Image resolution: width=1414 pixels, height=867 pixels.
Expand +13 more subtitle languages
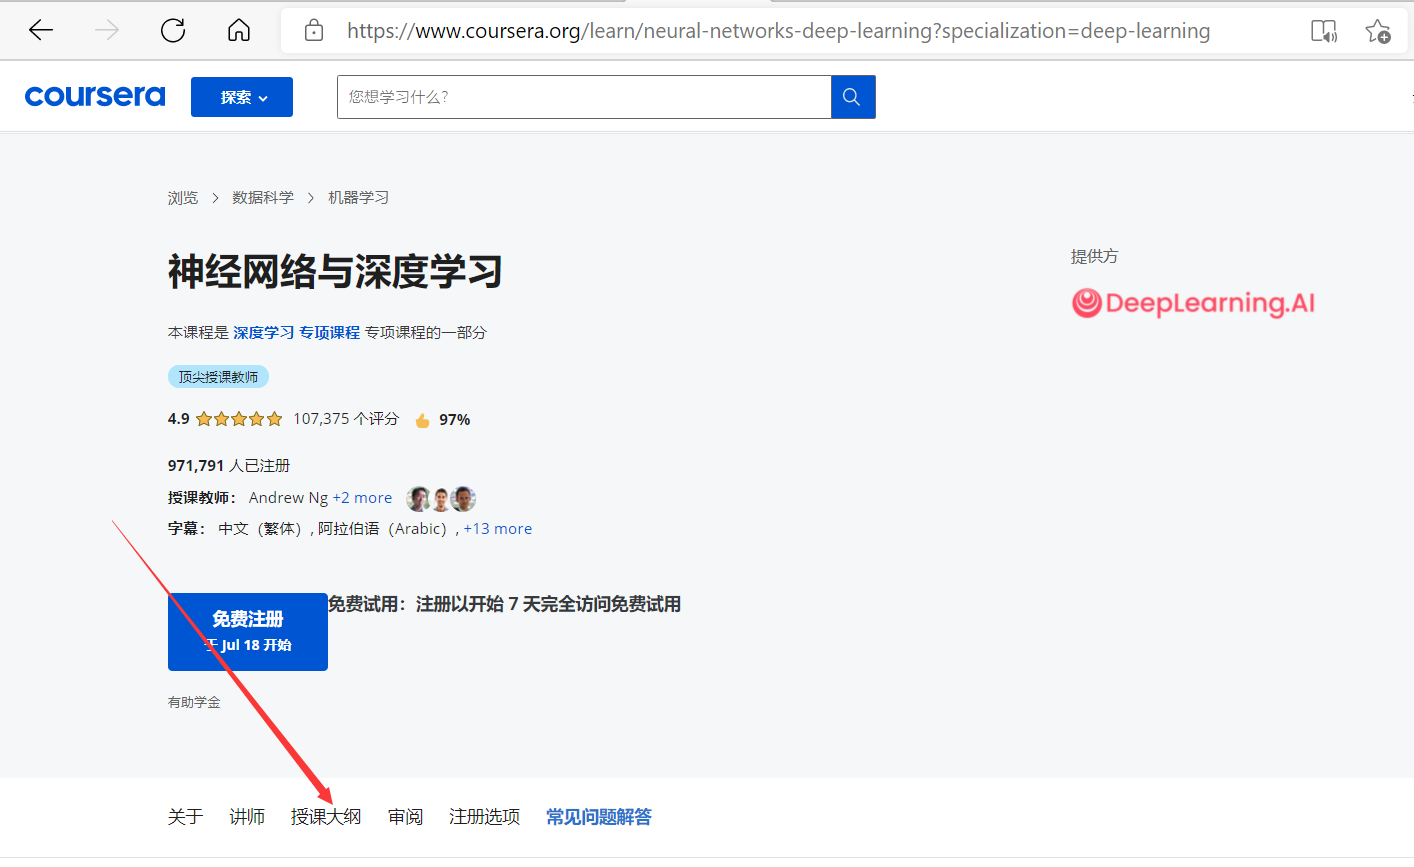[497, 528]
